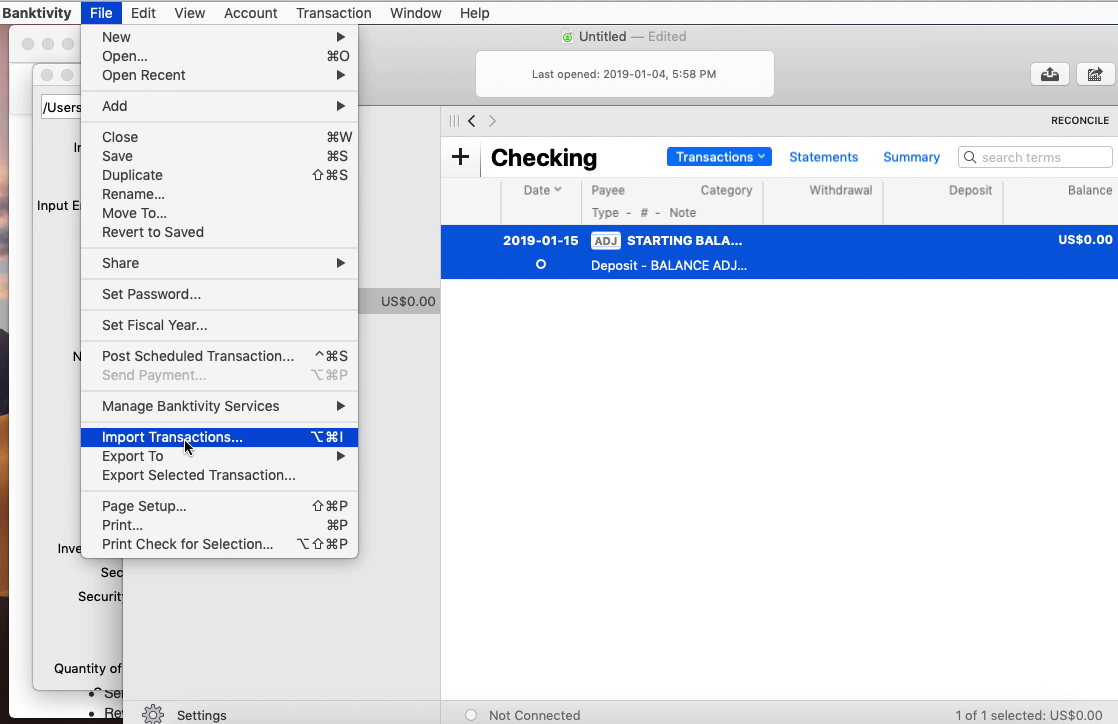Open the Help menu
The image size is (1118, 724).
[x=474, y=13]
